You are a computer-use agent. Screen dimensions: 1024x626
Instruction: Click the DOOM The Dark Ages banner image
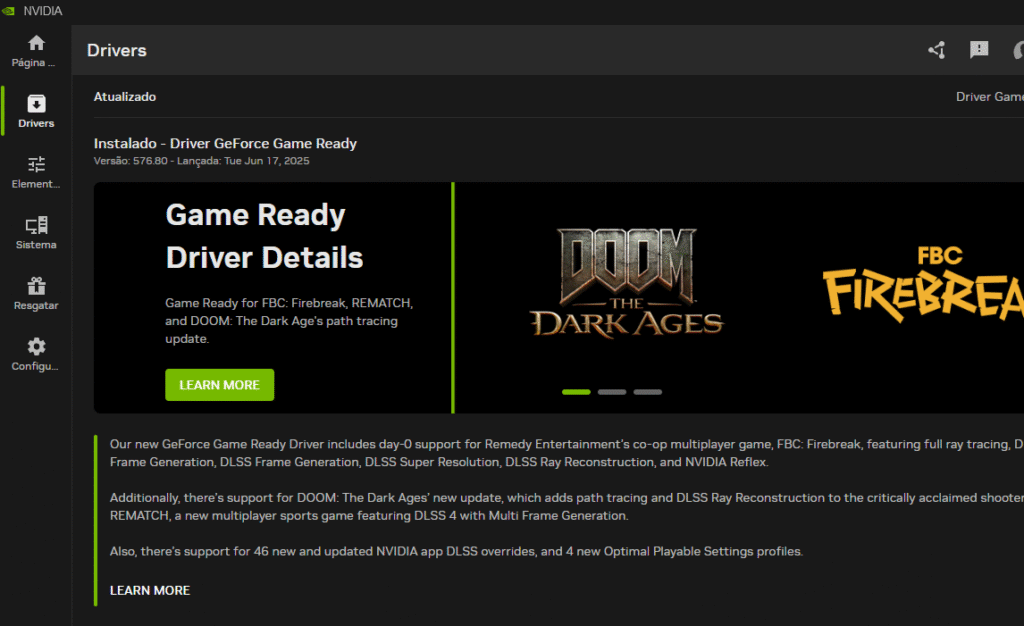(x=627, y=282)
